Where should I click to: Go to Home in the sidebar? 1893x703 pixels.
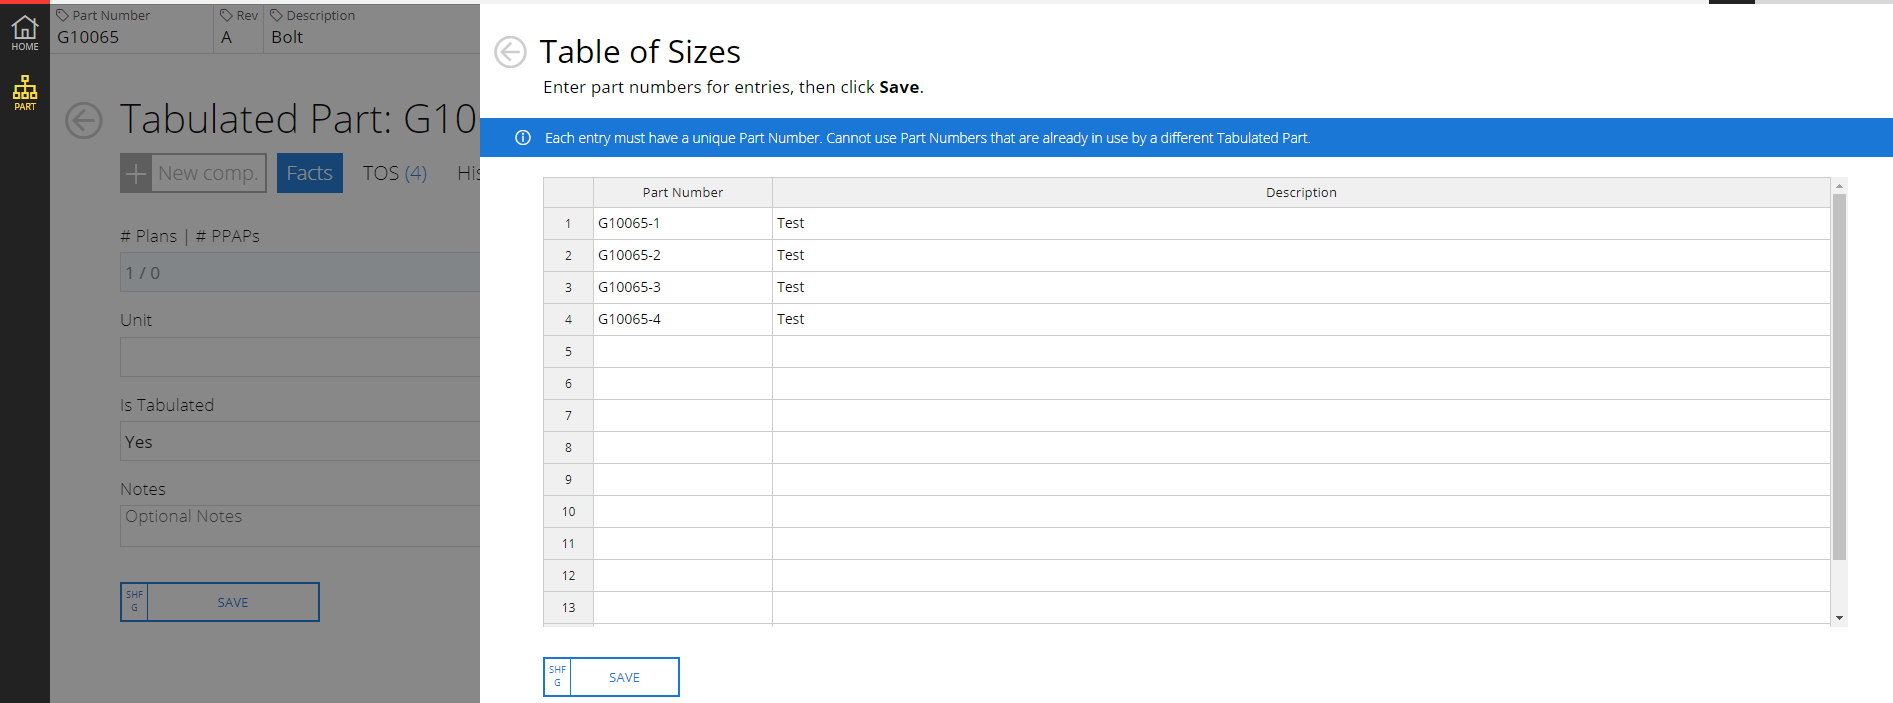[25, 32]
